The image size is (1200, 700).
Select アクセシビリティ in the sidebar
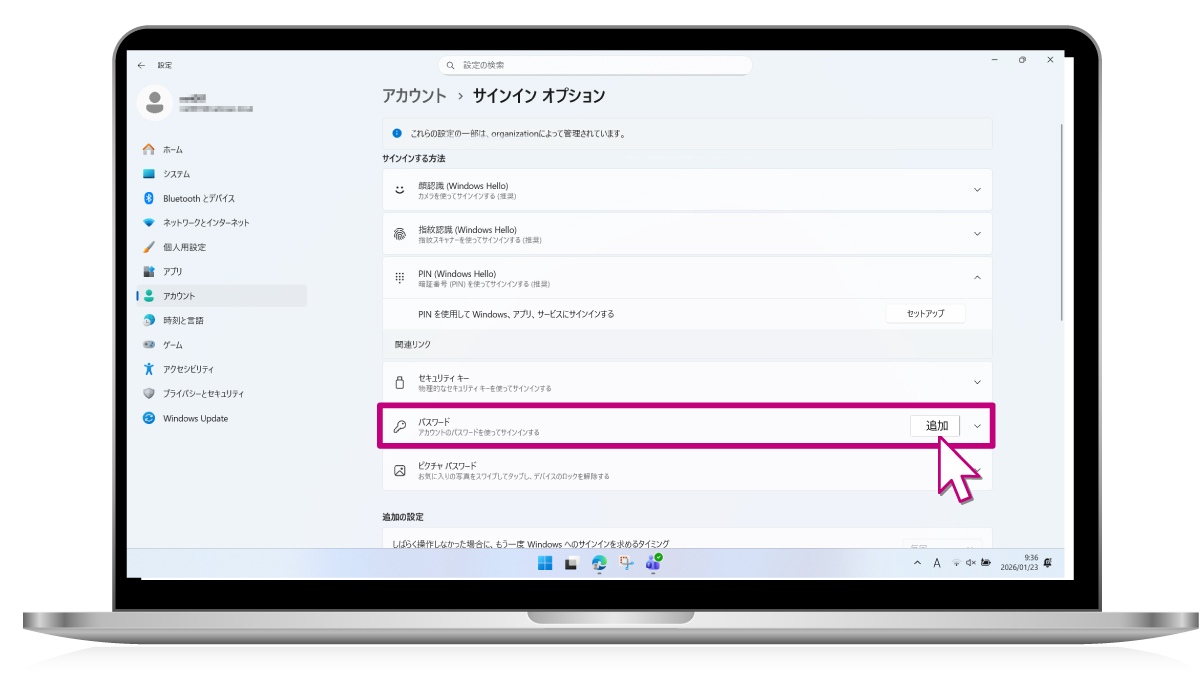click(188, 369)
